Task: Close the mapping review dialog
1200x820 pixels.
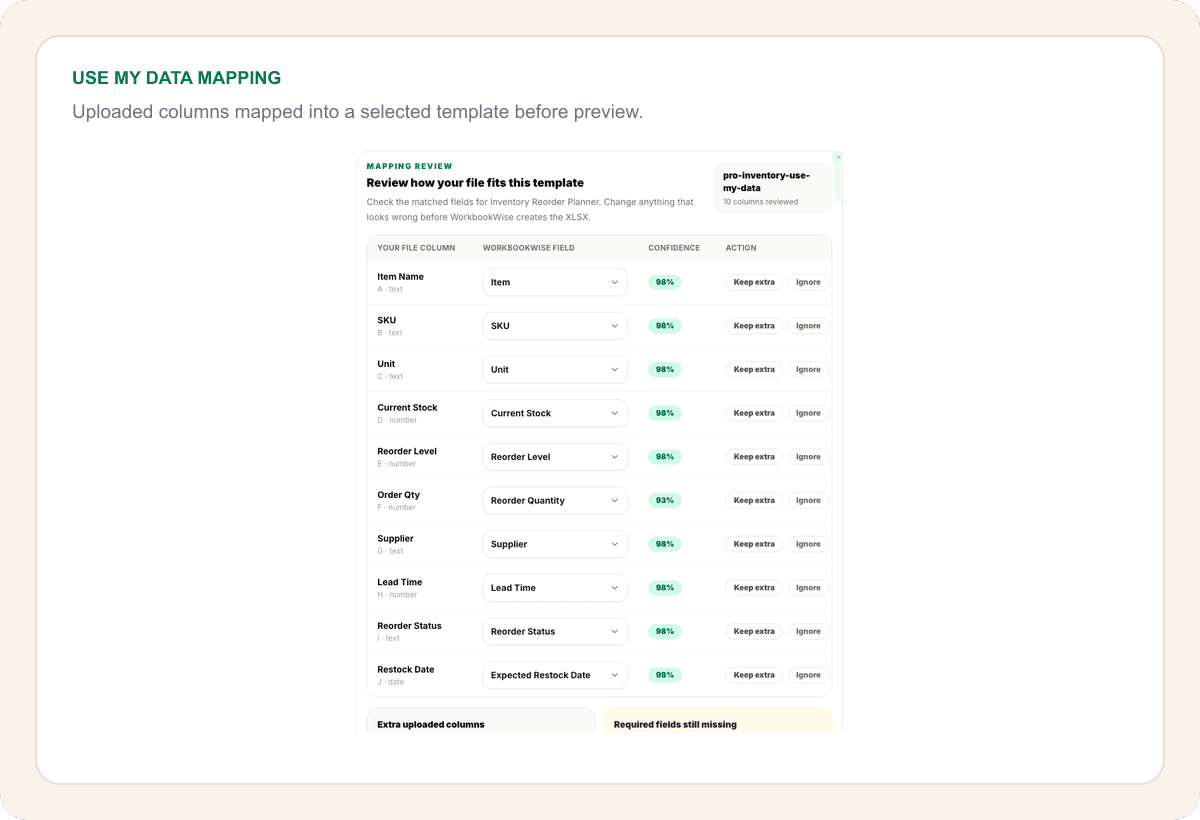Action: point(838,157)
